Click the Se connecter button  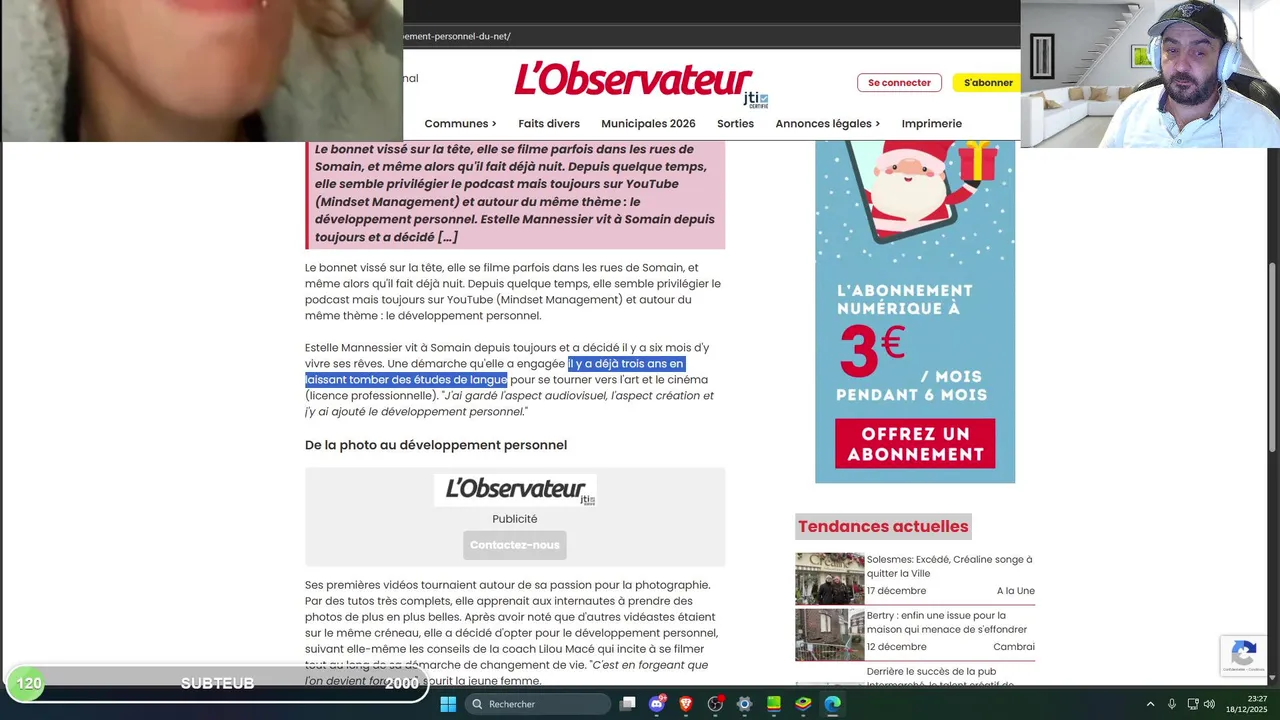pos(899,83)
